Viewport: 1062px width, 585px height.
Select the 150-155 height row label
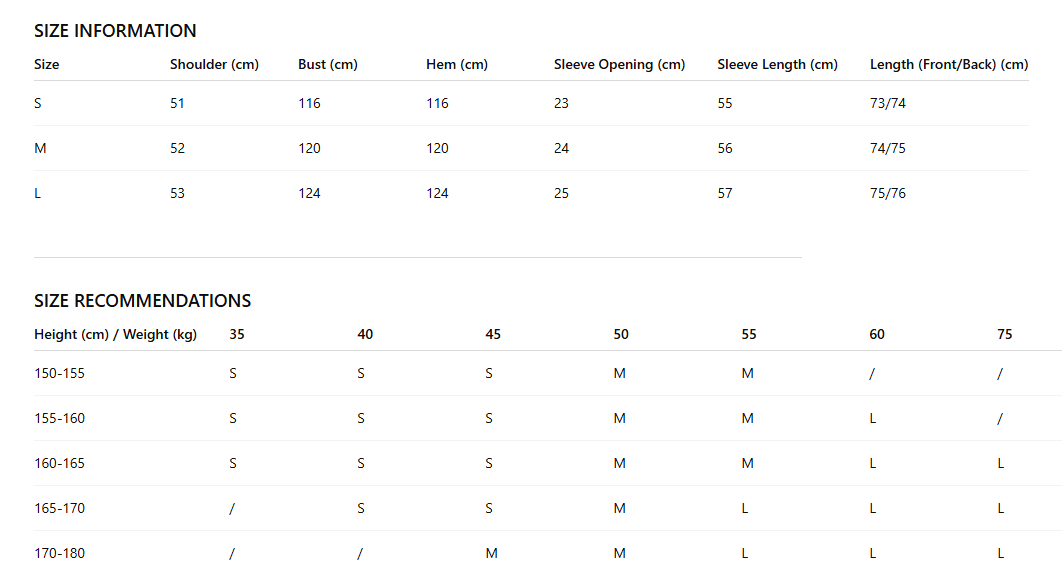coord(60,373)
